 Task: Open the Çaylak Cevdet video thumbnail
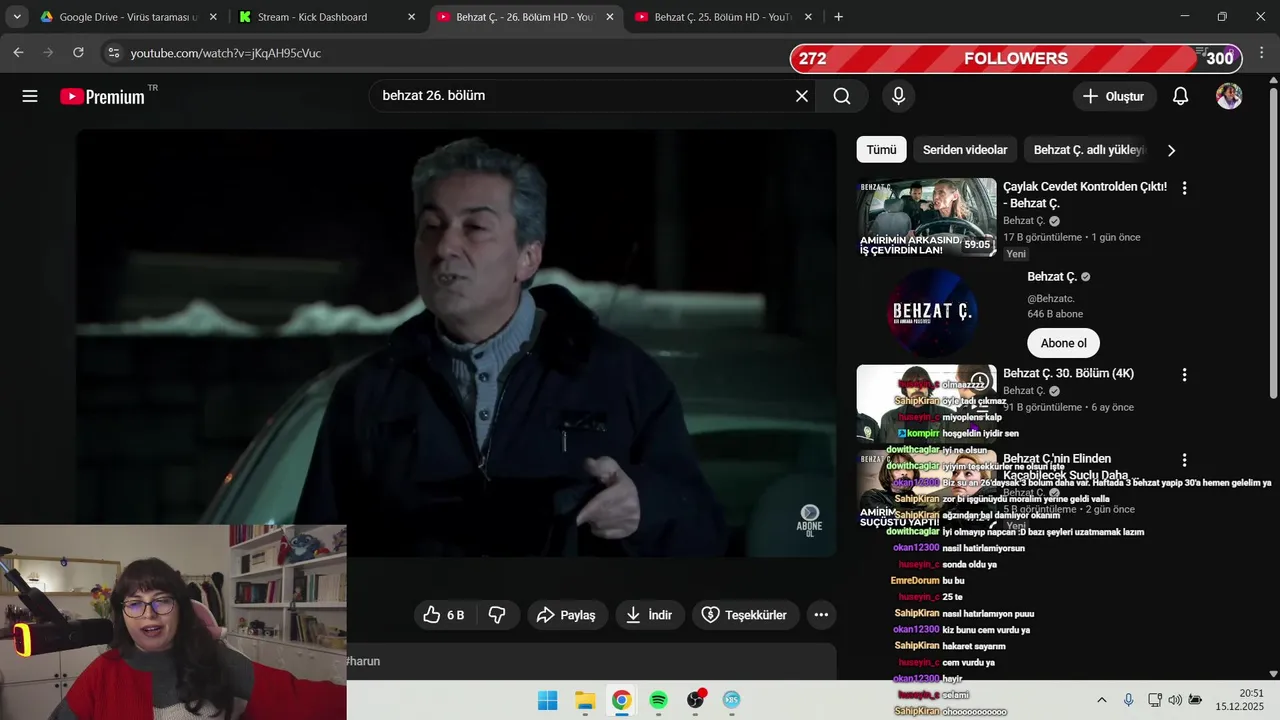(927, 217)
